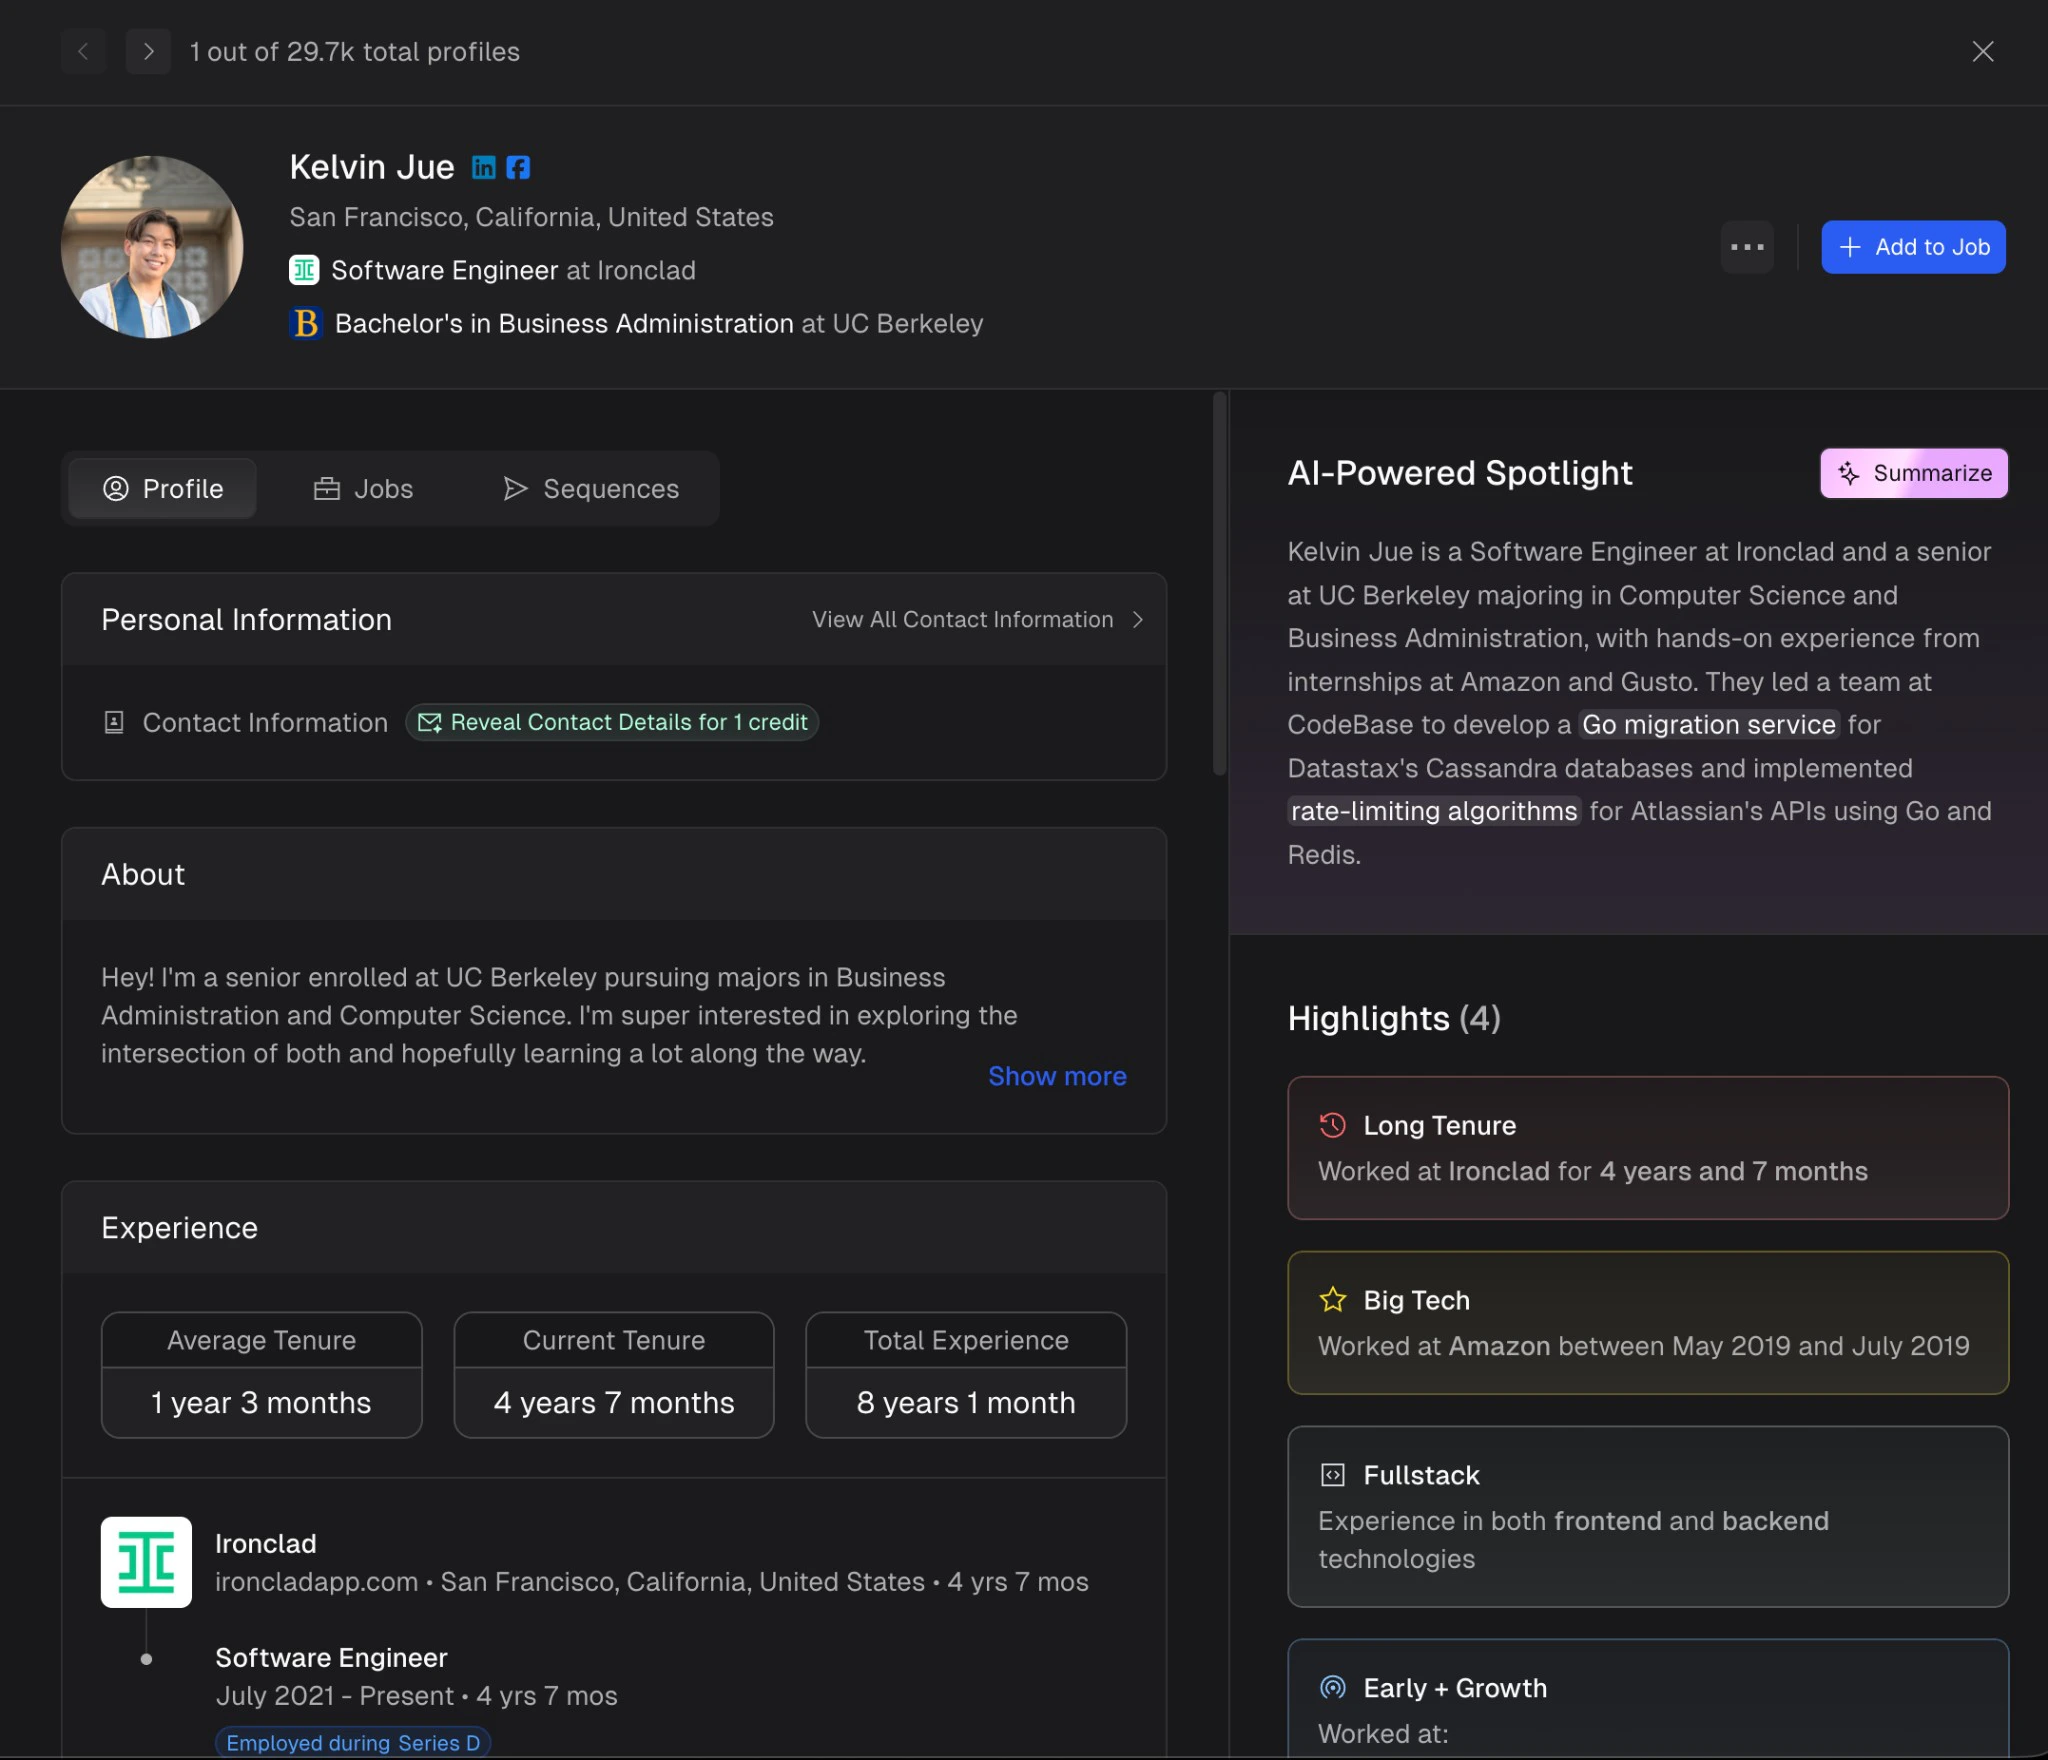Click the Current Tenure stat box

pyautogui.click(x=614, y=1375)
